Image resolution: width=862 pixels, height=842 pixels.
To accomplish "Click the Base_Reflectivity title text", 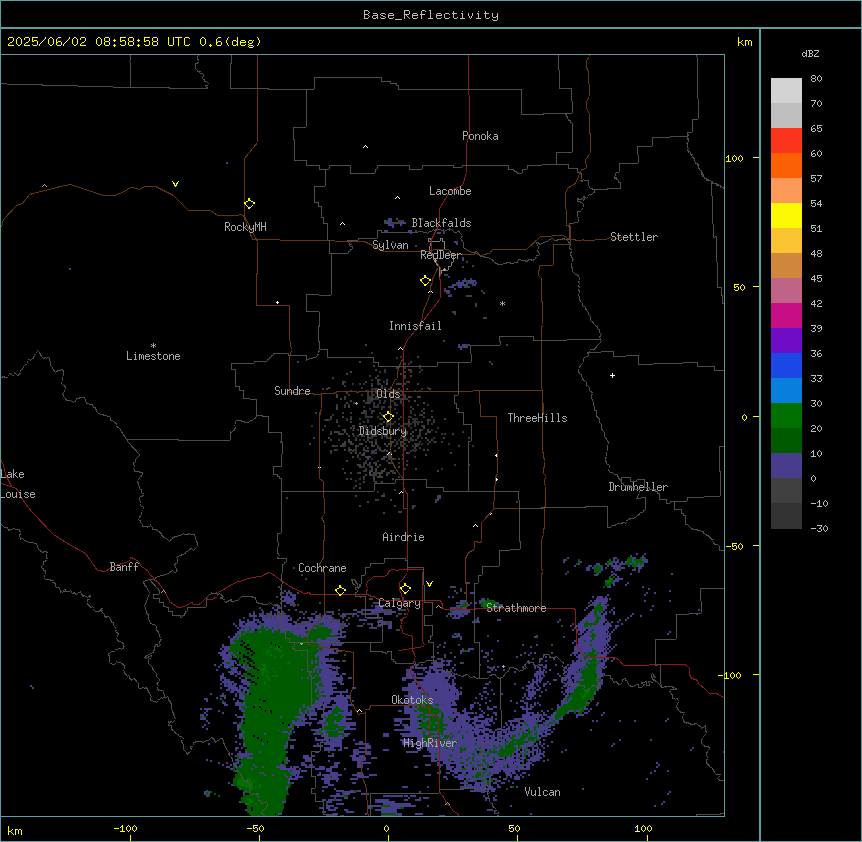I will click(431, 15).
